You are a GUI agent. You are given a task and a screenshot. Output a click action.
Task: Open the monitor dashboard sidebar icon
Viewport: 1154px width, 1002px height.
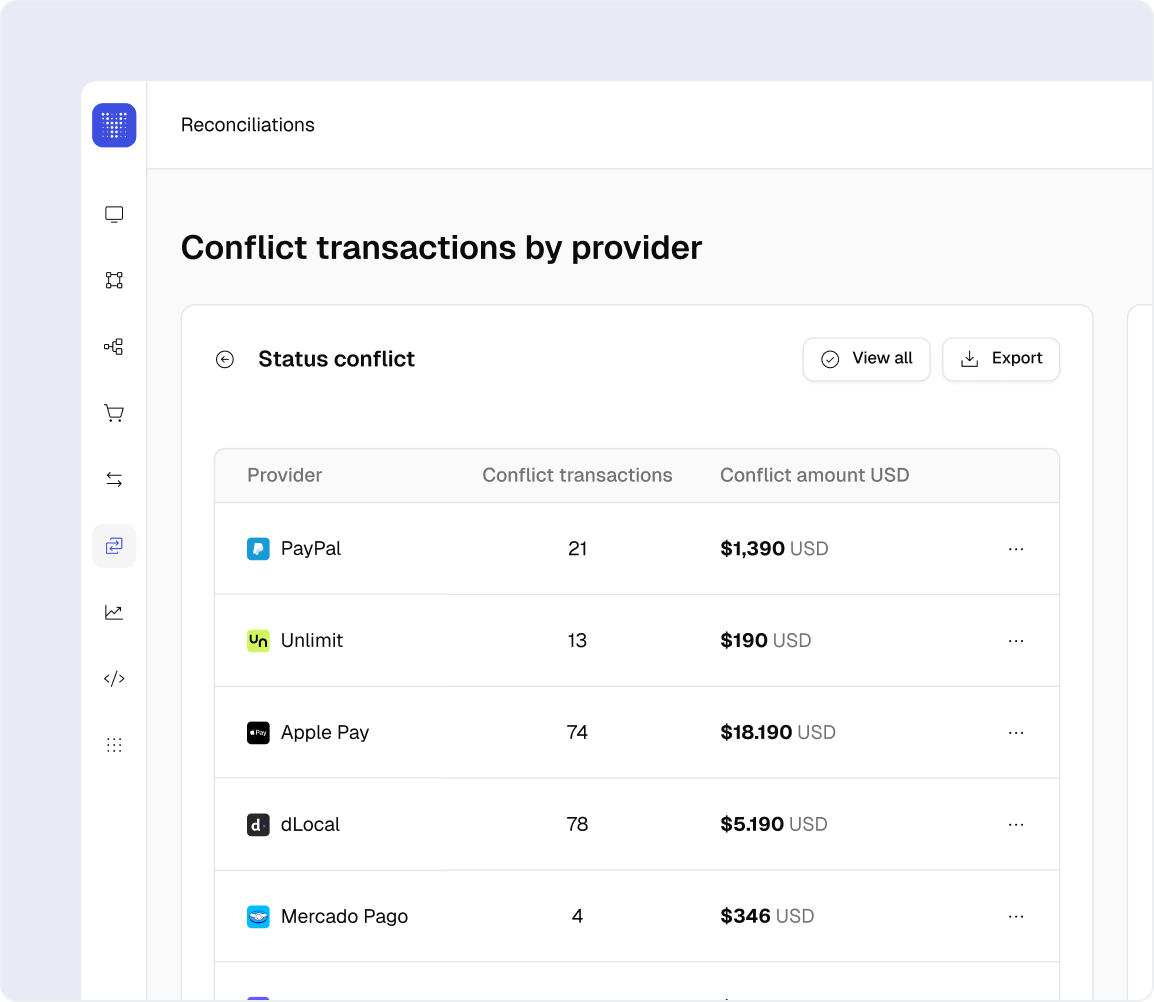pos(114,214)
